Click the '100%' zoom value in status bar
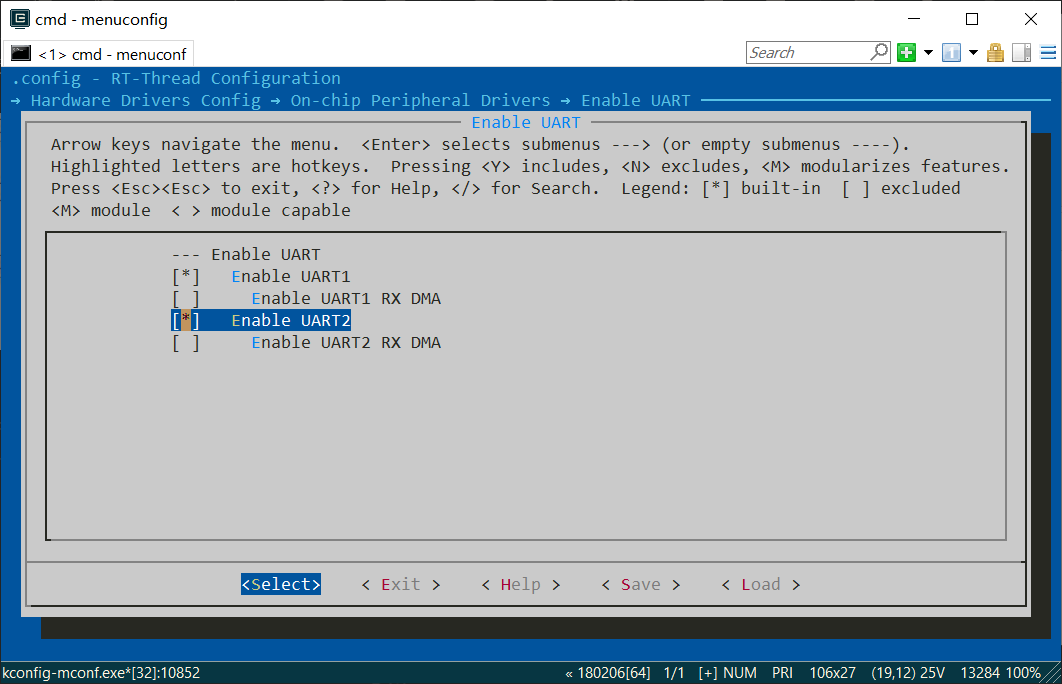The width and height of the screenshot is (1062, 684). pyautogui.click(x=1023, y=673)
